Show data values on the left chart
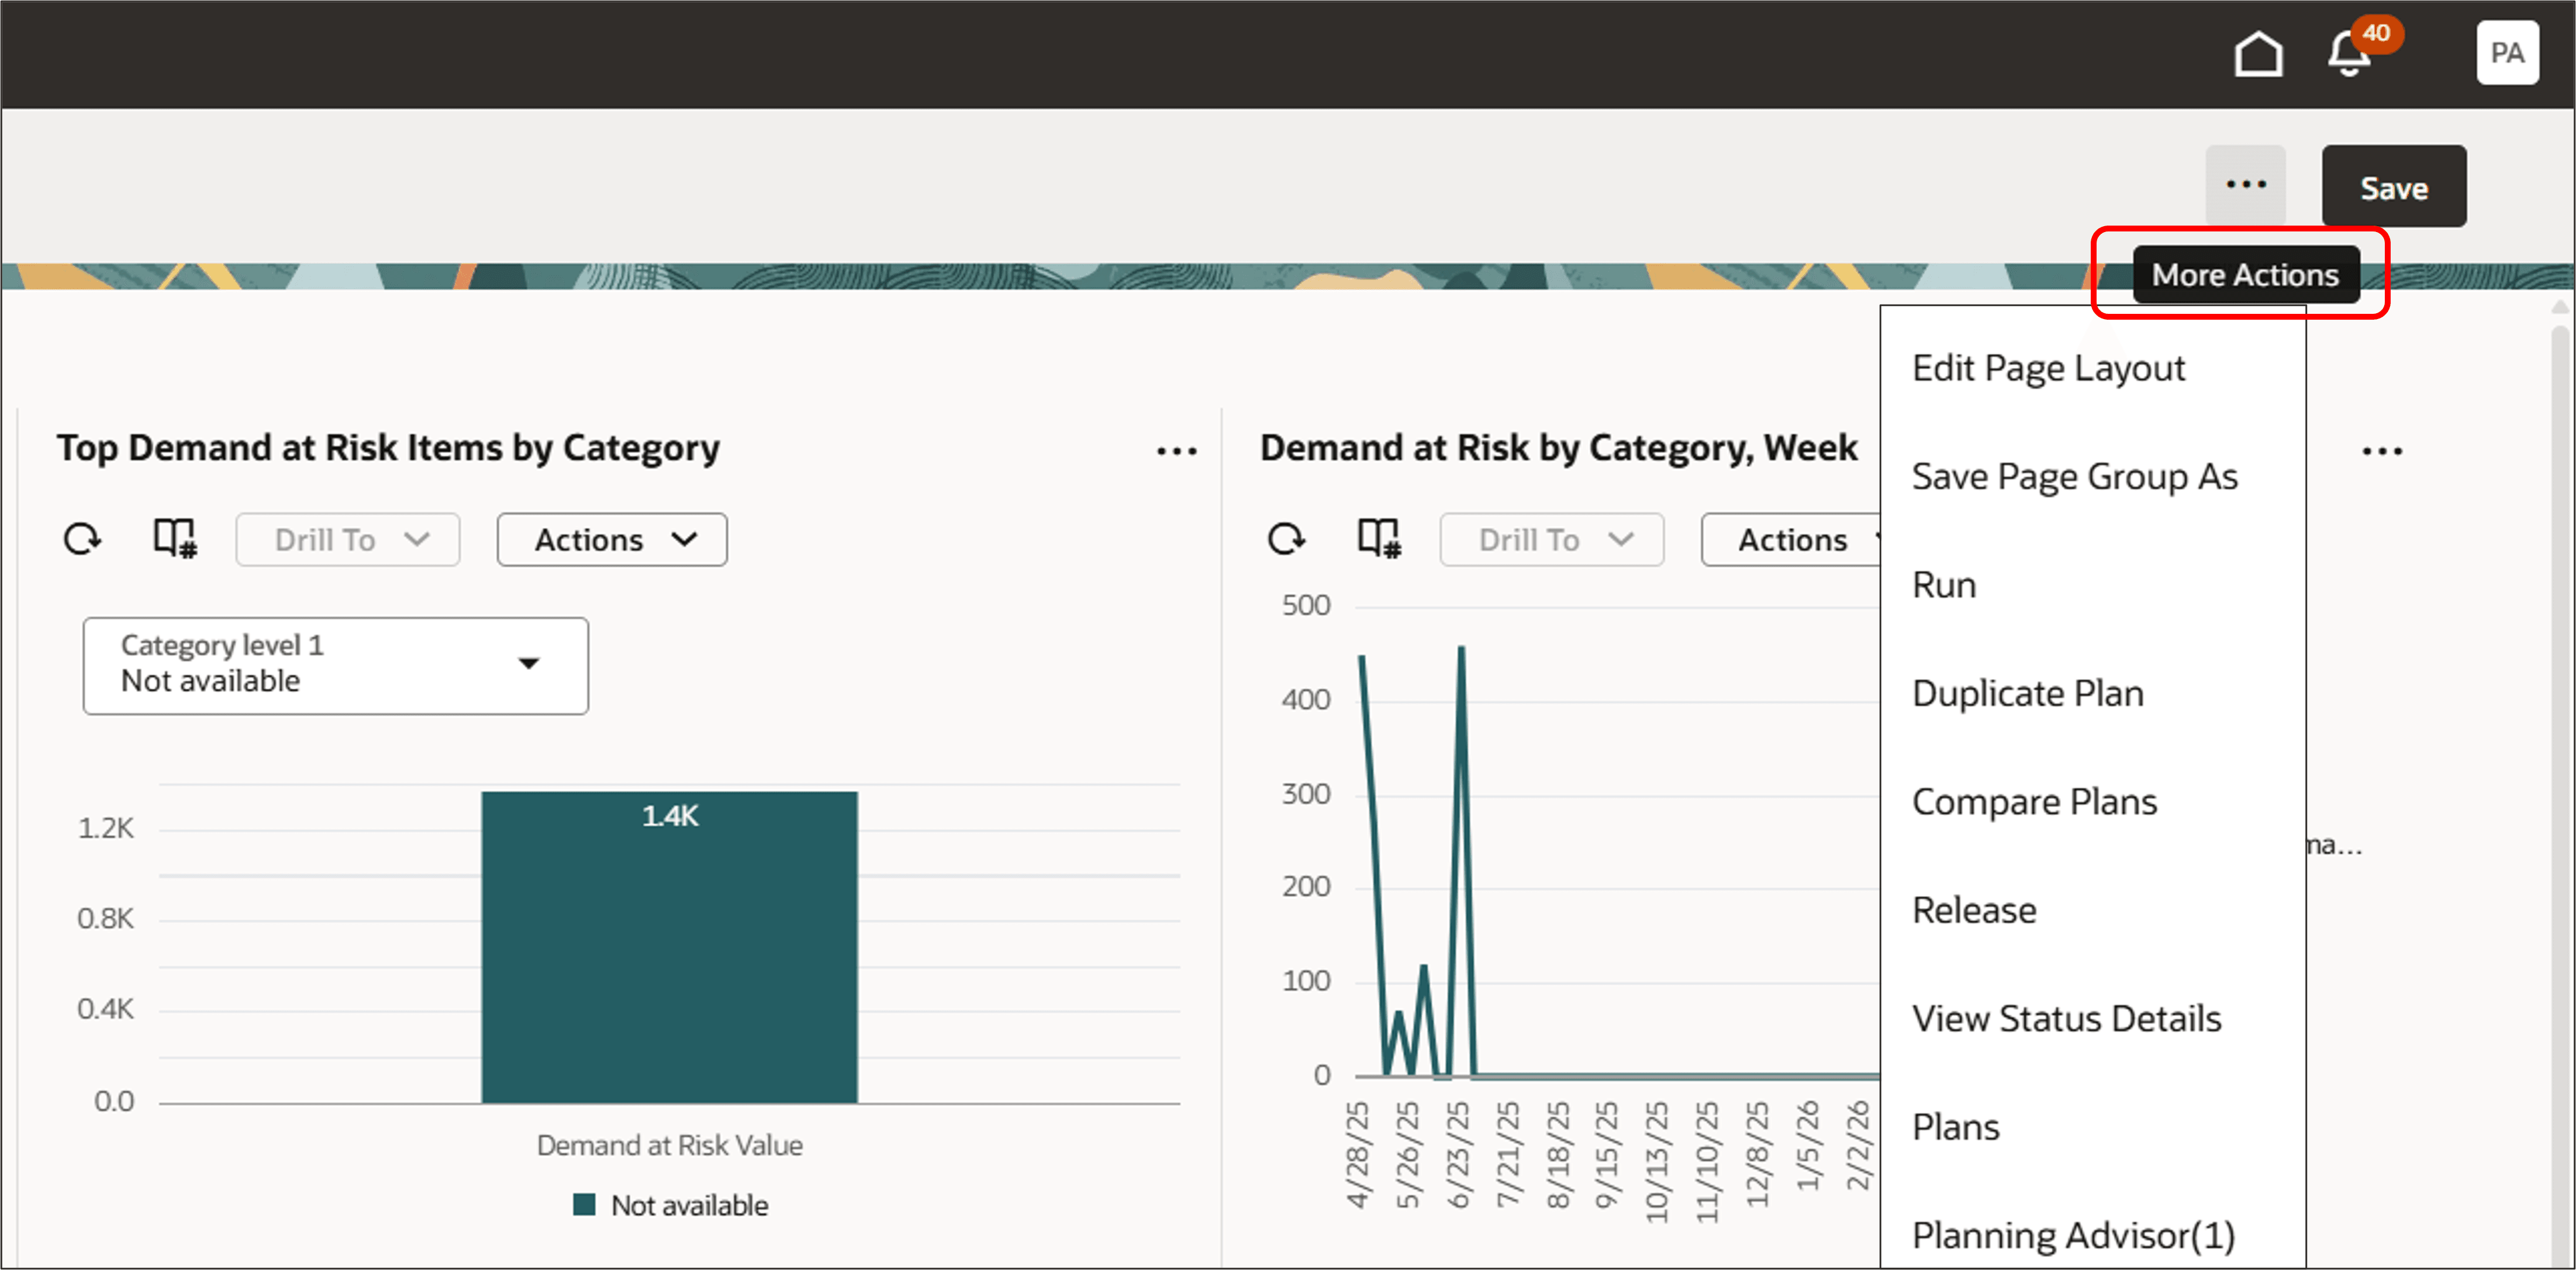This screenshot has width=2576, height=1270. [x=174, y=539]
